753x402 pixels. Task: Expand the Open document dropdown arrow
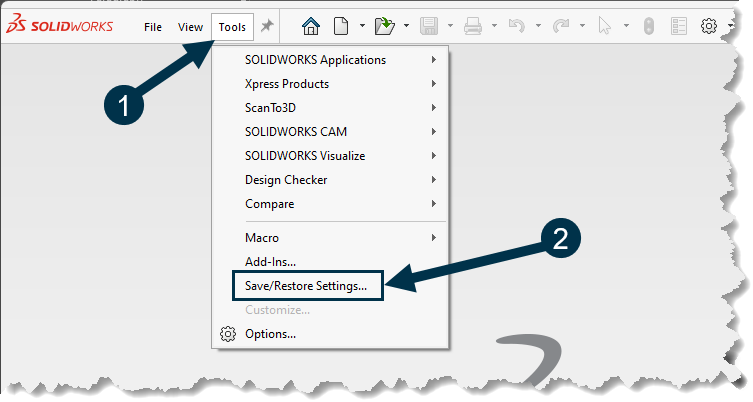point(406,26)
